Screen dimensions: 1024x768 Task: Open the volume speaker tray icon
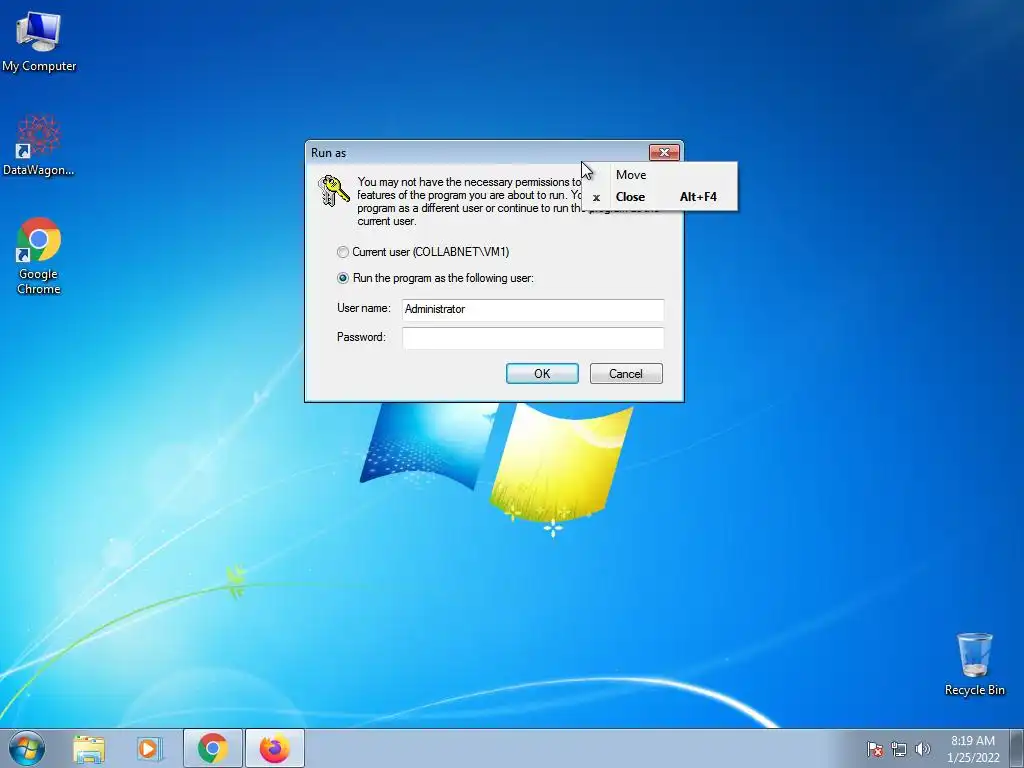923,749
